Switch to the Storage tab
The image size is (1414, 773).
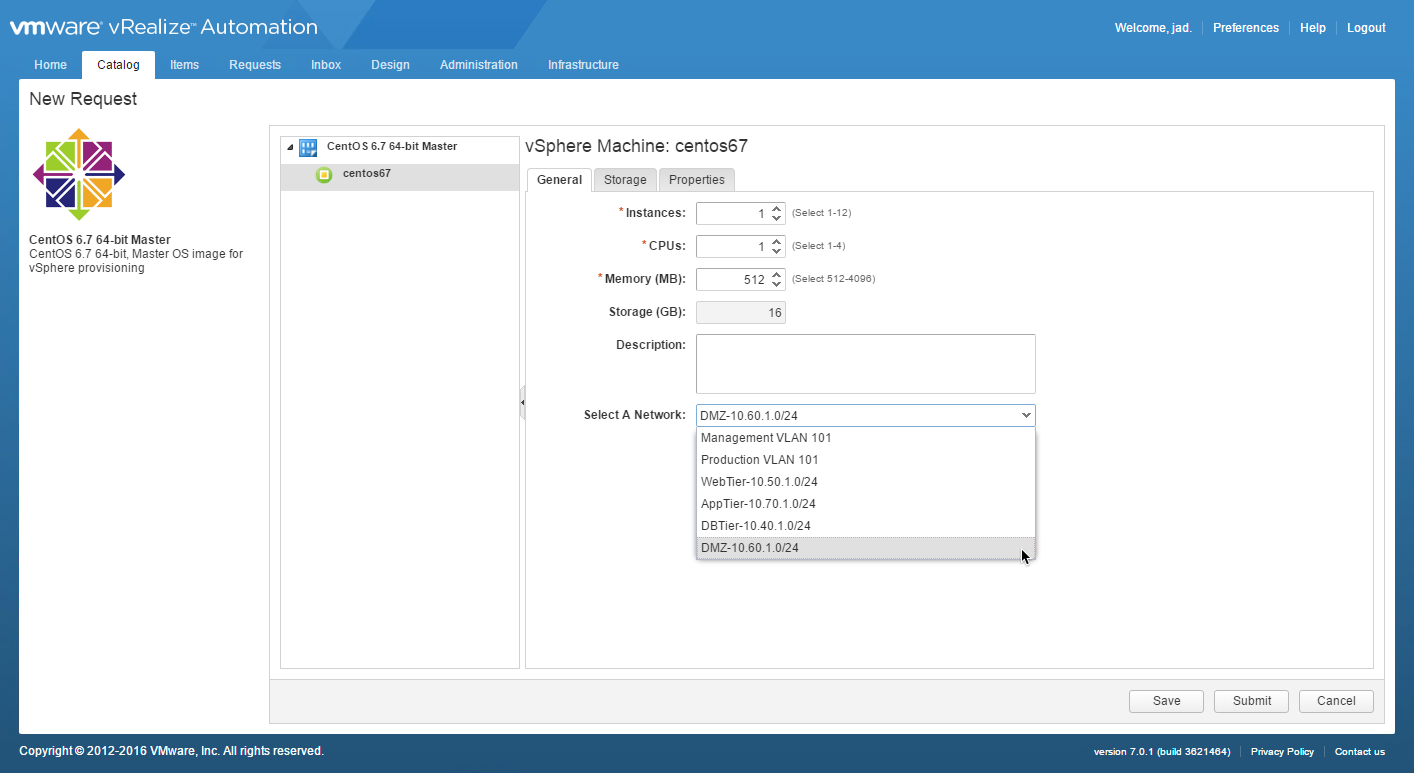(x=625, y=180)
